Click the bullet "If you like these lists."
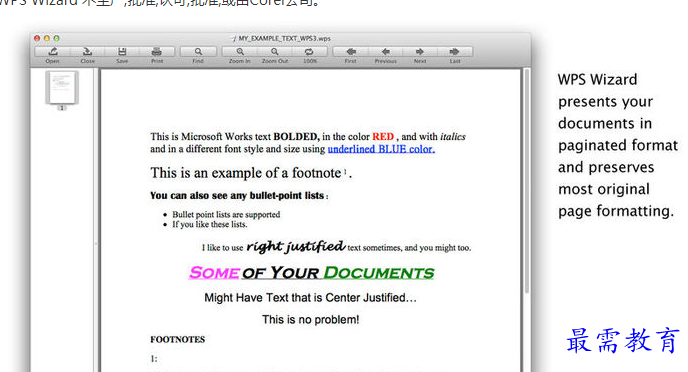This screenshot has height=372, width=688. pyautogui.click(x=210, y=224)
